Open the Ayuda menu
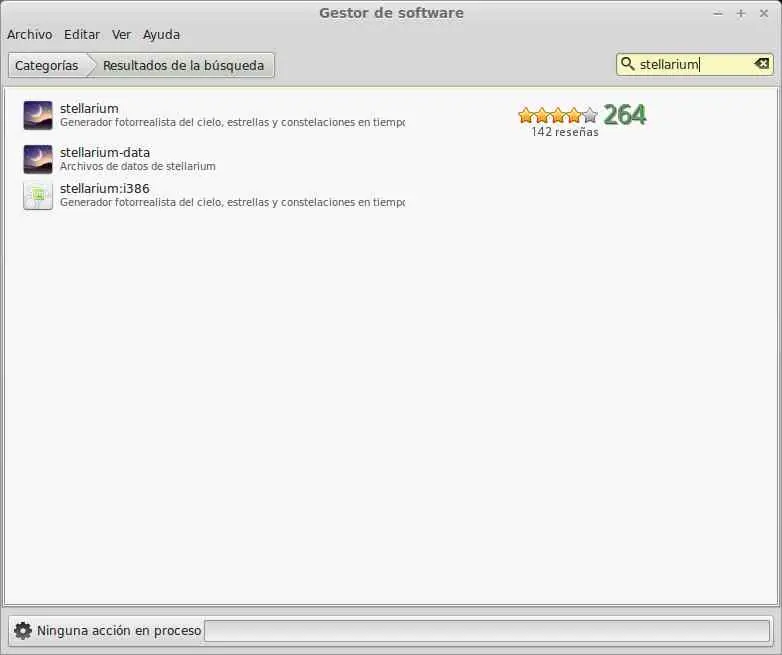782x655 pixels. [x=162, y=34]
